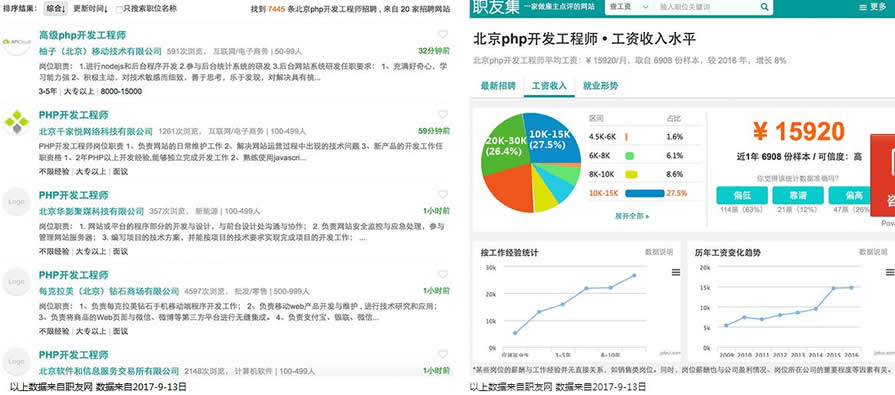Sort results by 综合
The width and height of the screenshot is (895, 395).
coord(56,9)
